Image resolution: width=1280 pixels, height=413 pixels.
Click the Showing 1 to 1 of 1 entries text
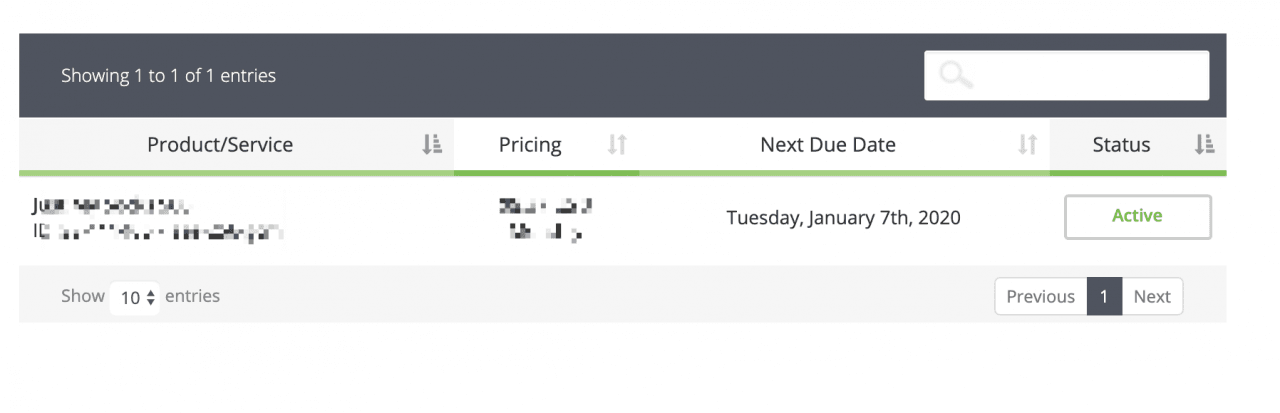coord(168,75)
